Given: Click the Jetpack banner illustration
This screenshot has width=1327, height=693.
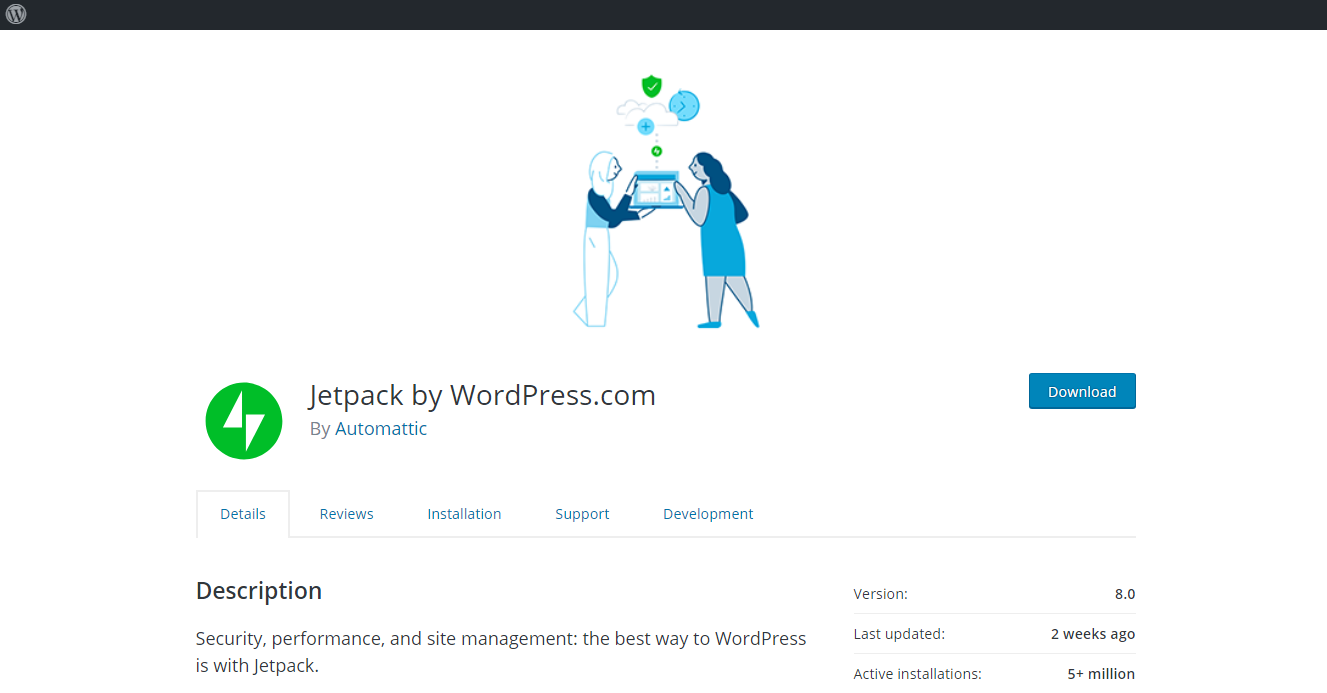Looking at the screenshot, I should tap(666, 200).
